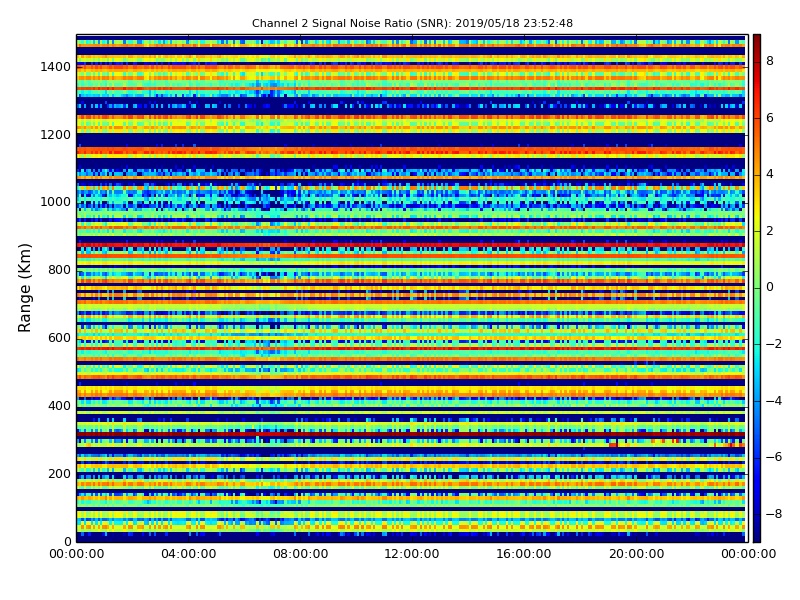Click the colorbar value 0 label
Image resolution: width=800 pixels, height=600 pixels.
[770, 287]
